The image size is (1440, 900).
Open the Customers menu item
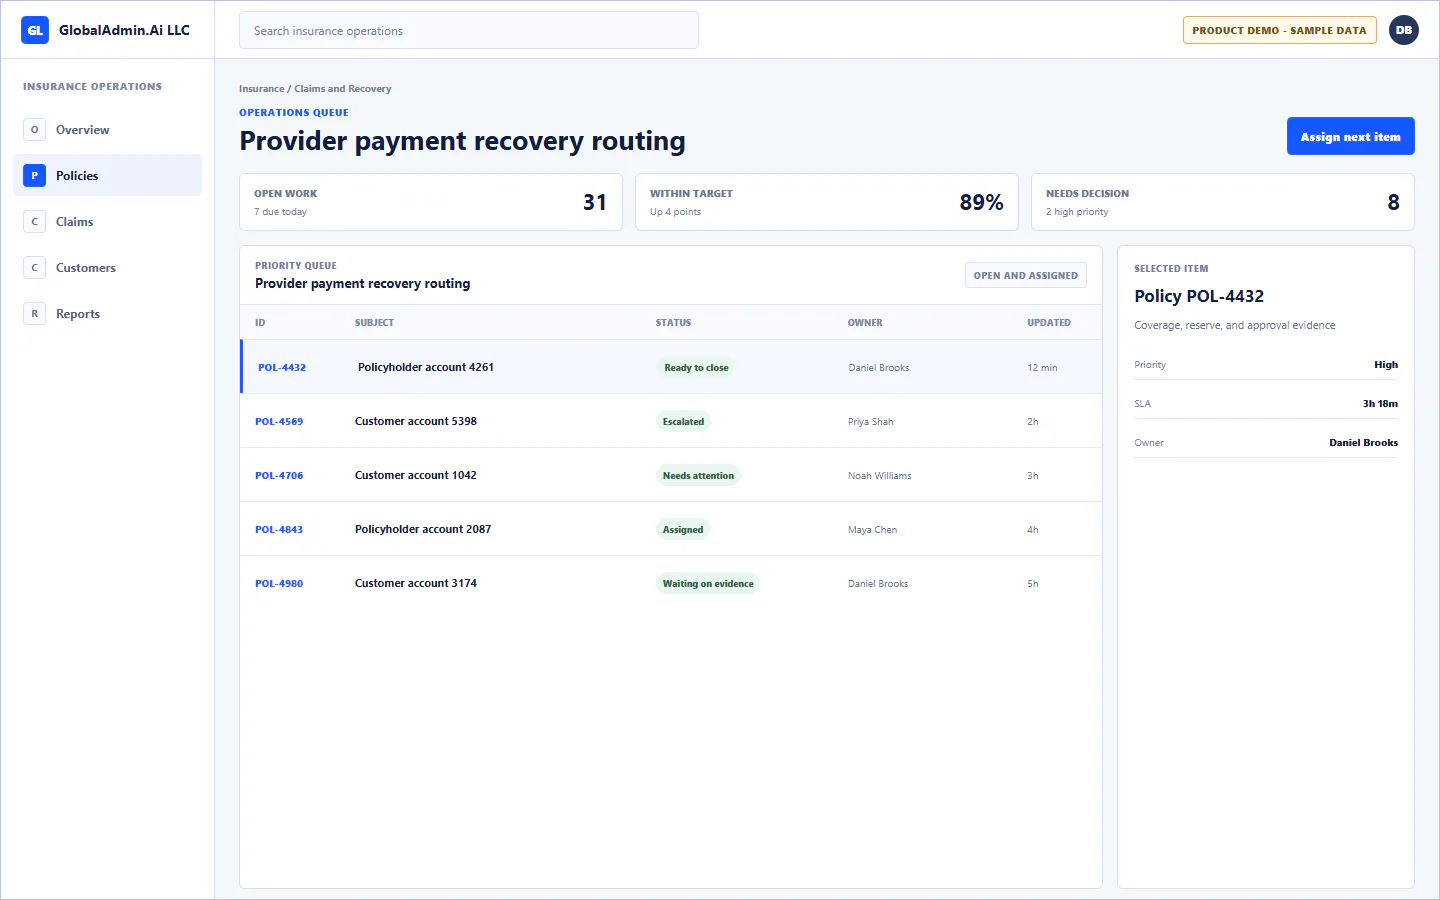click(107, 268)
